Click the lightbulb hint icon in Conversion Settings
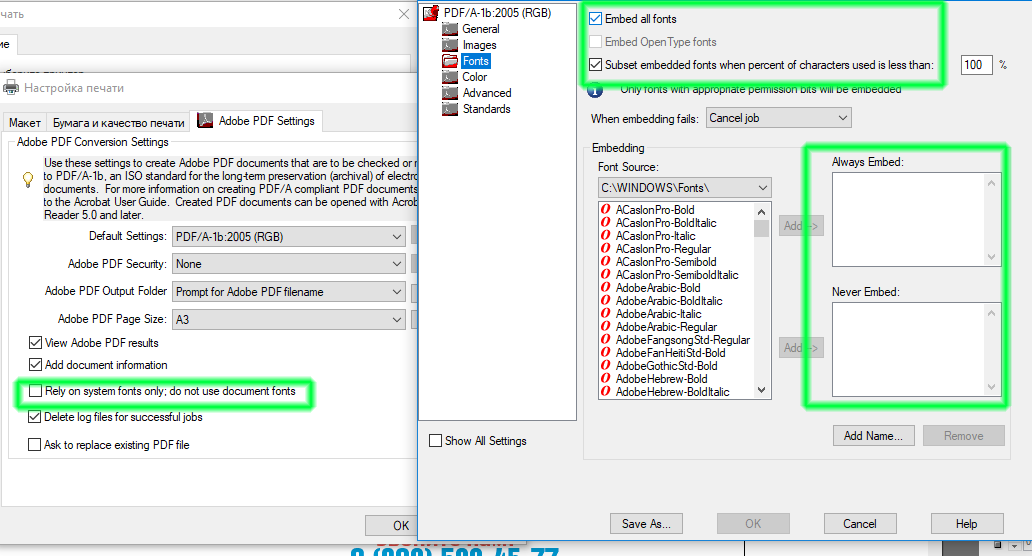This screenshot has height=556, width=1032. click(x=28, y=180)
